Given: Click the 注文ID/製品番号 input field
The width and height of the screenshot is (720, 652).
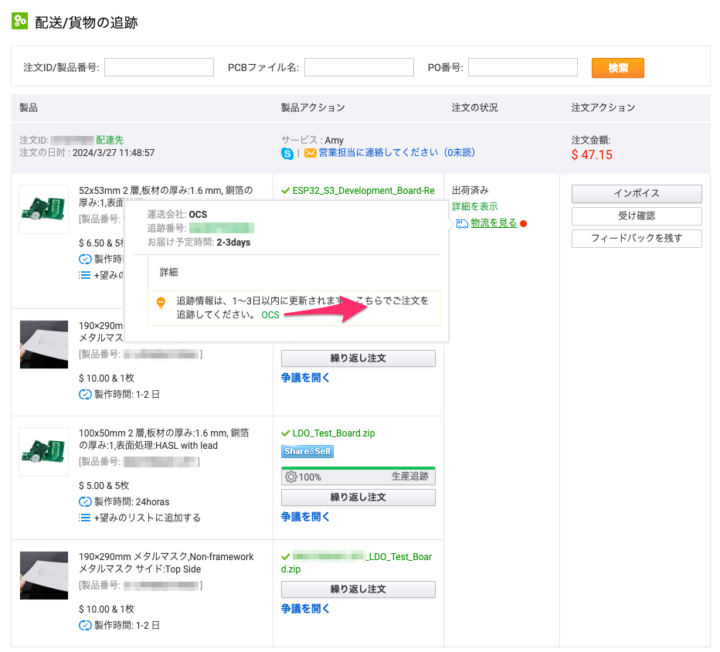Looking at the screenshot, I should click(x=159, y=67).
